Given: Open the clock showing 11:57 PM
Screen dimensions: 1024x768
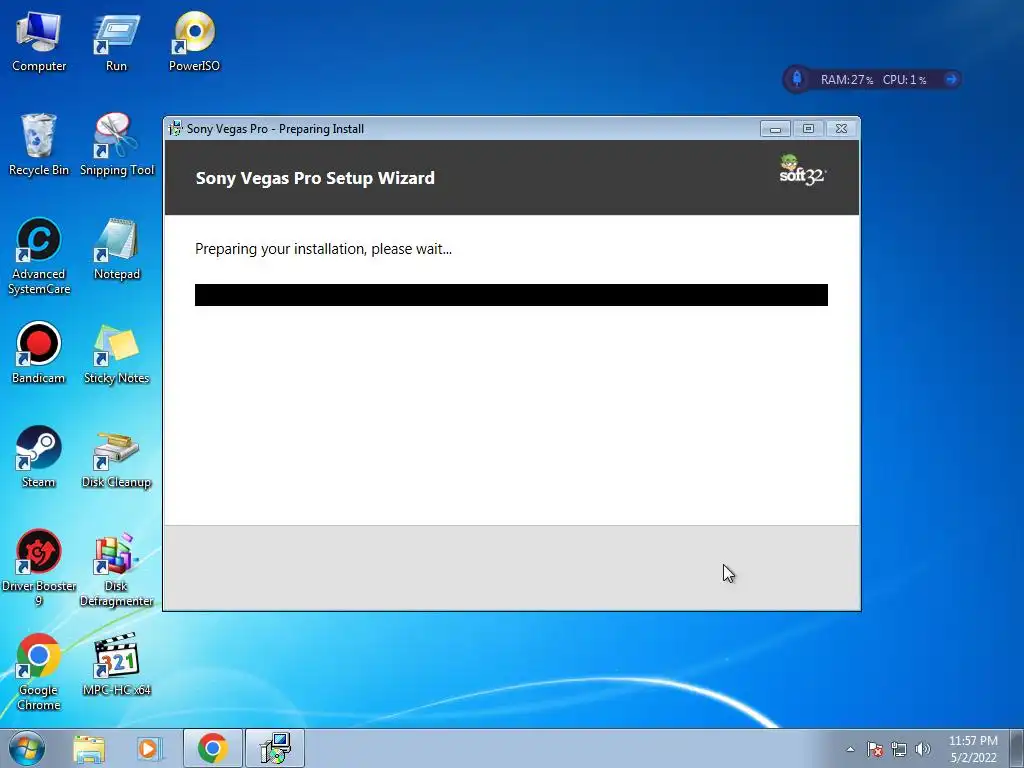Looking at the screenshot, I should [x=973, y=749].
